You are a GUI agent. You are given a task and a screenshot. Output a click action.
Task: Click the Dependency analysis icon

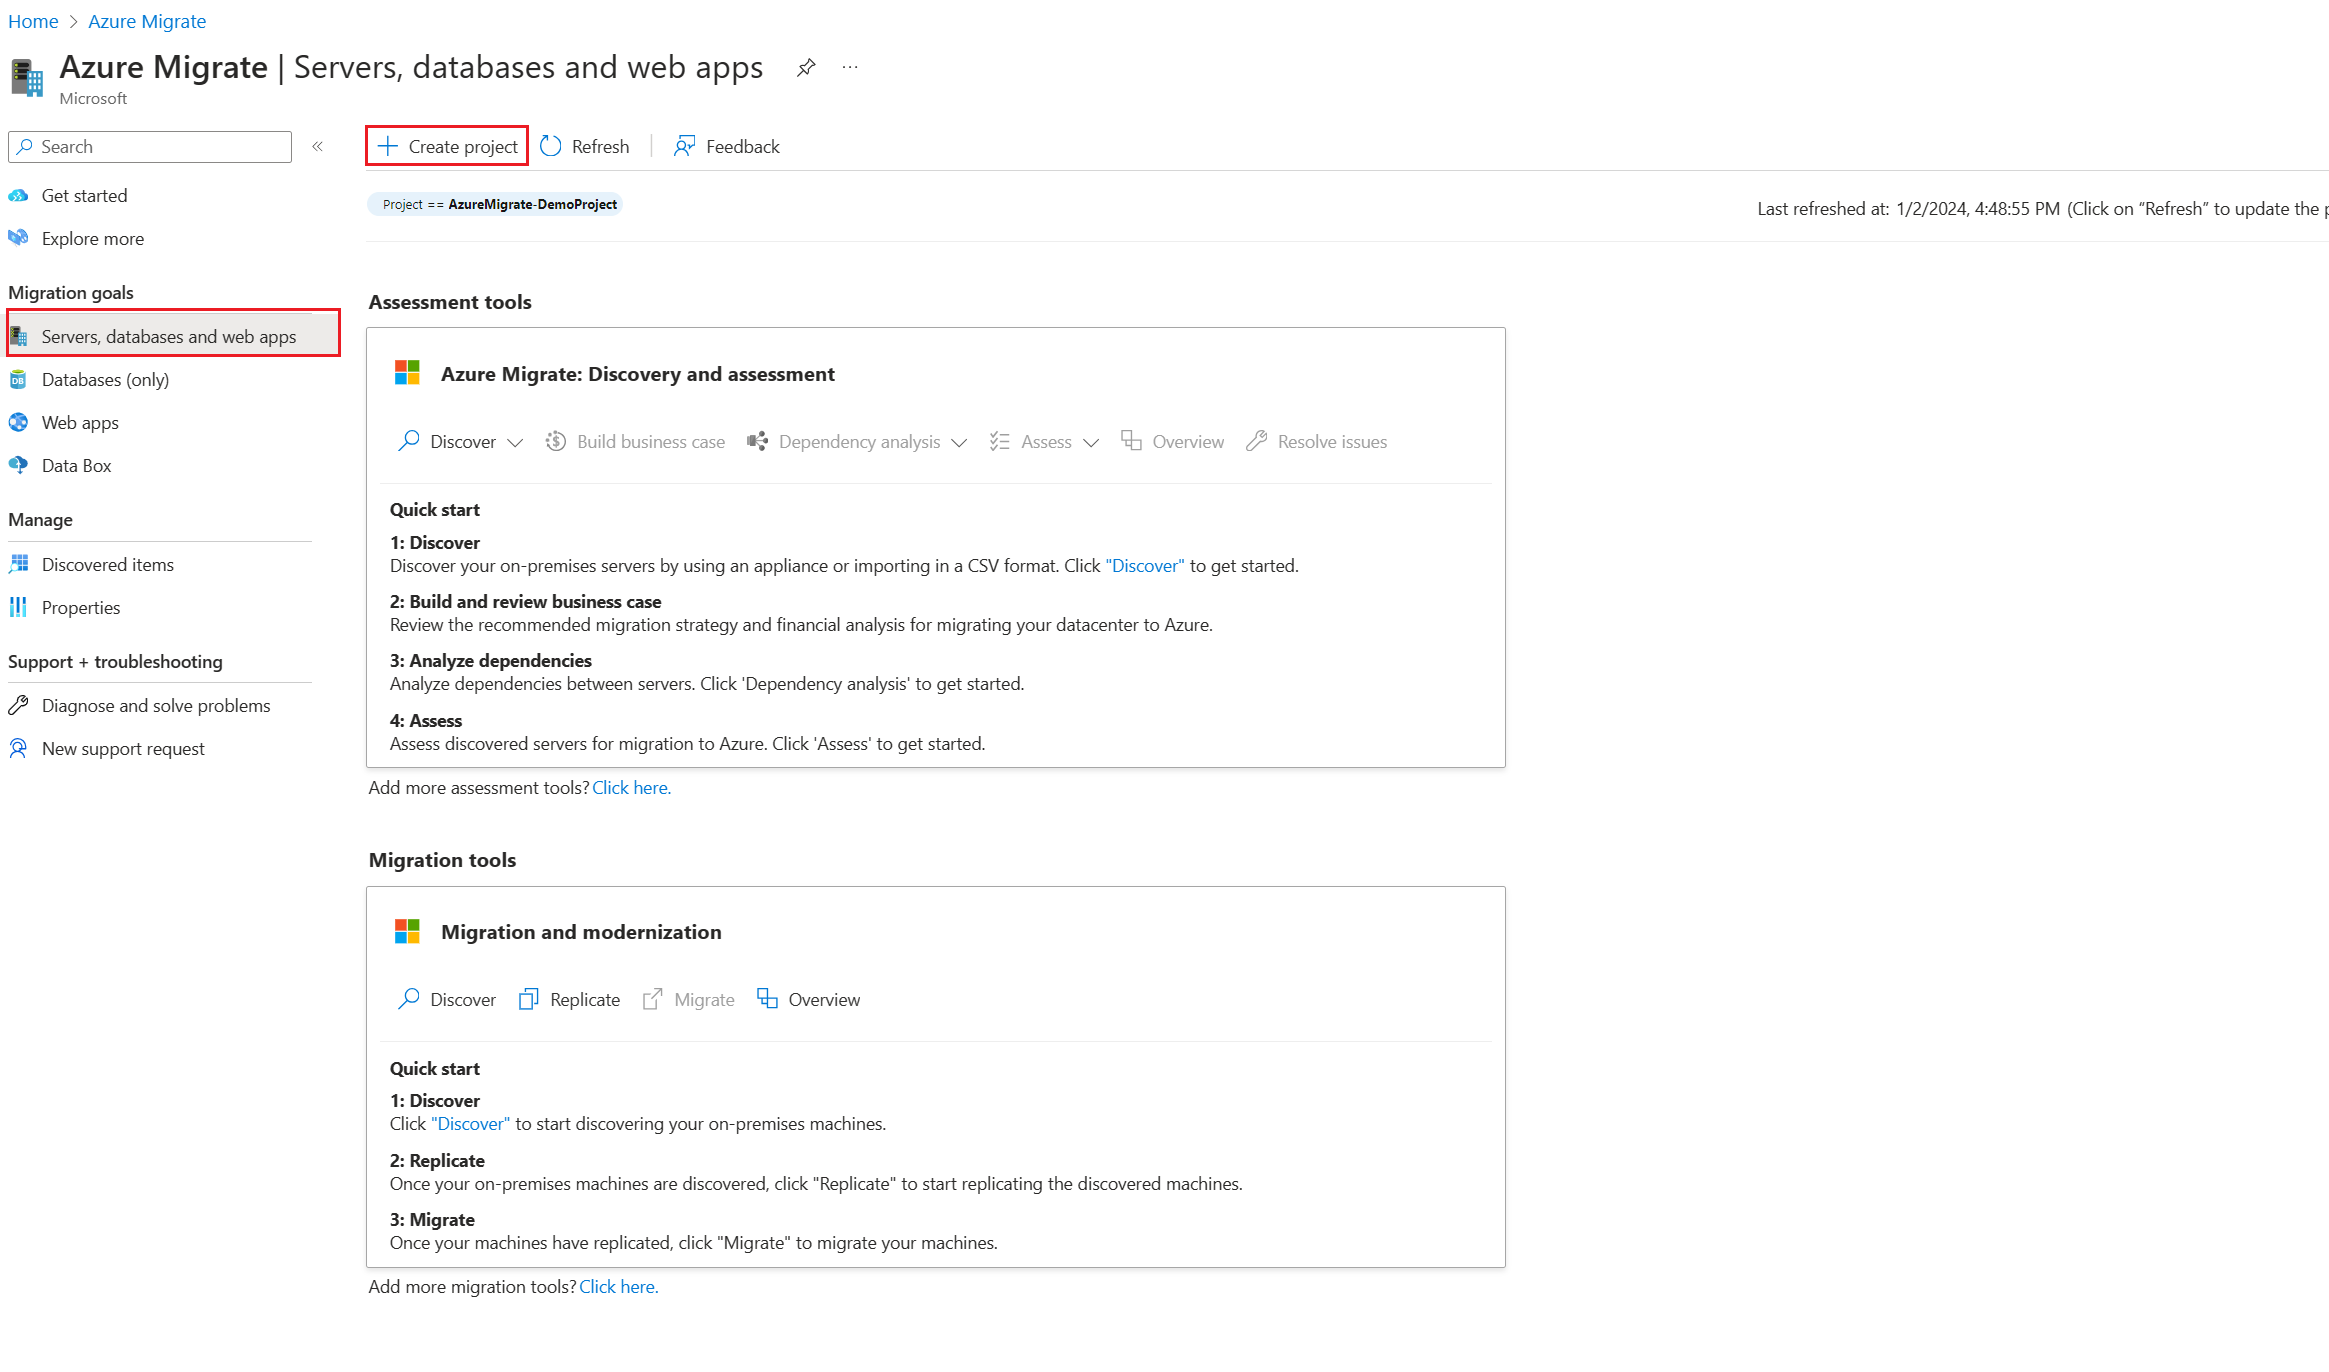[x=756, y=441]
